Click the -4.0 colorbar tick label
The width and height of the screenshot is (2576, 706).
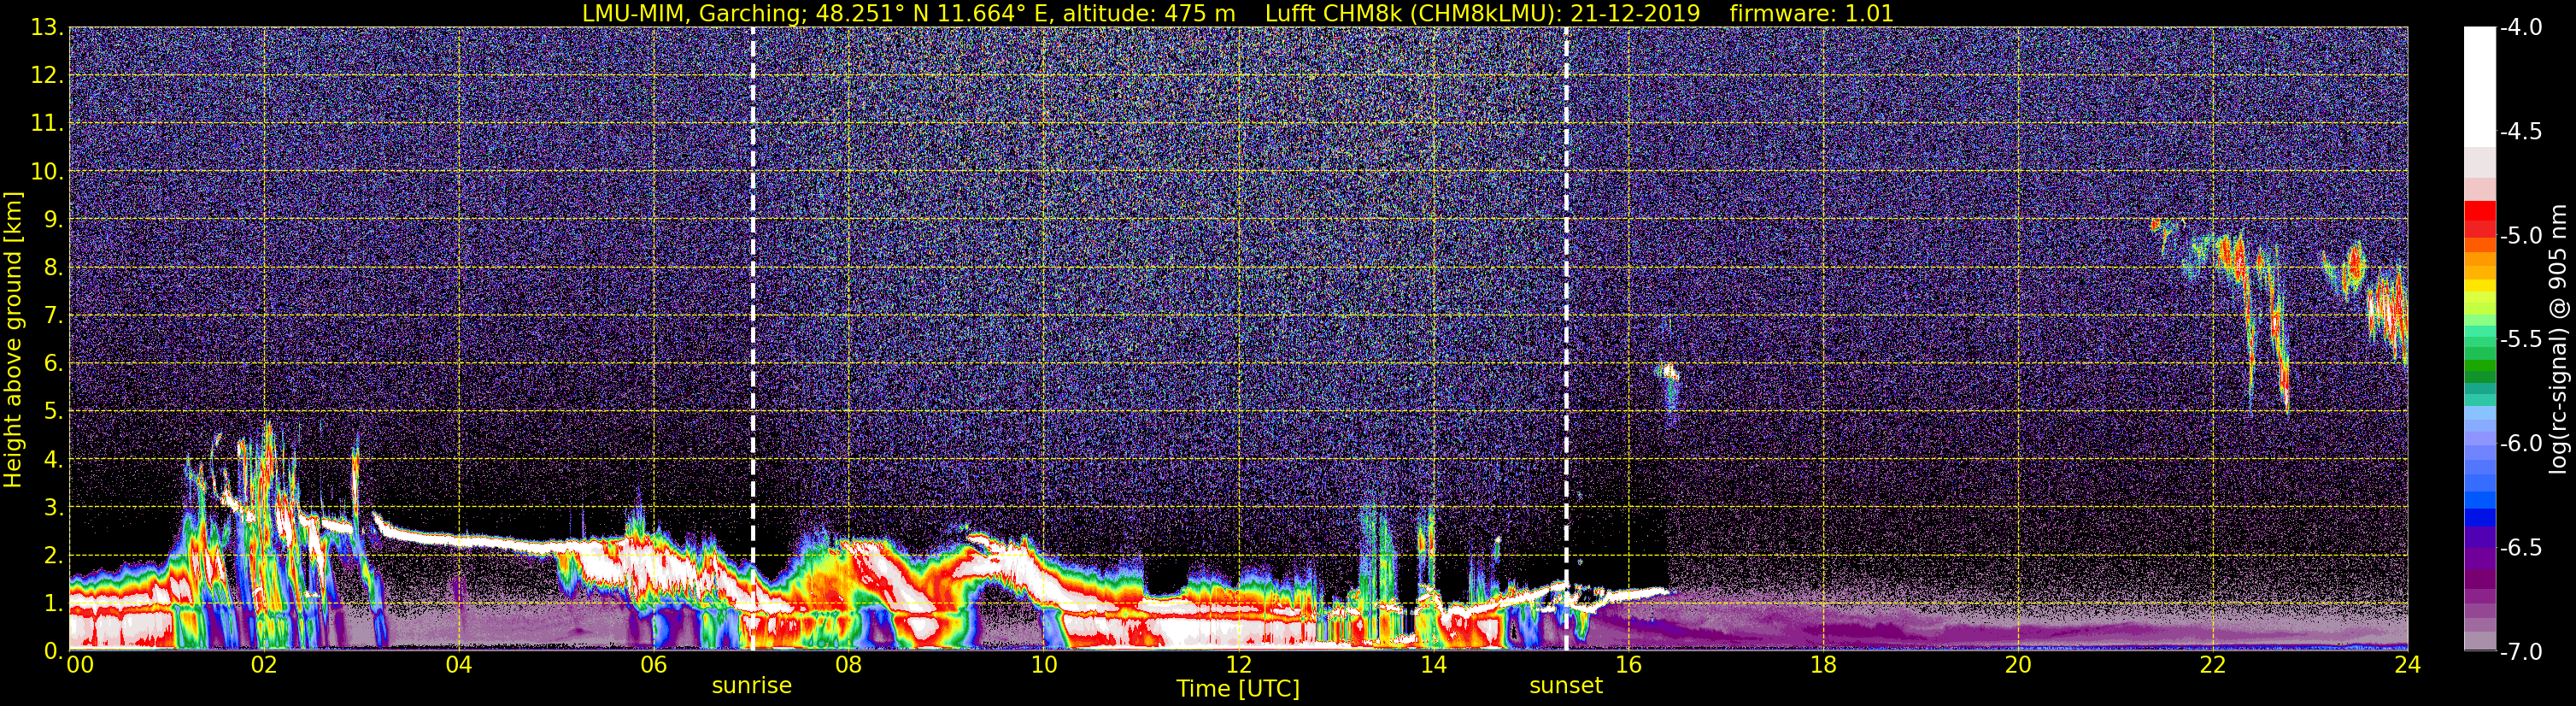2520,28
